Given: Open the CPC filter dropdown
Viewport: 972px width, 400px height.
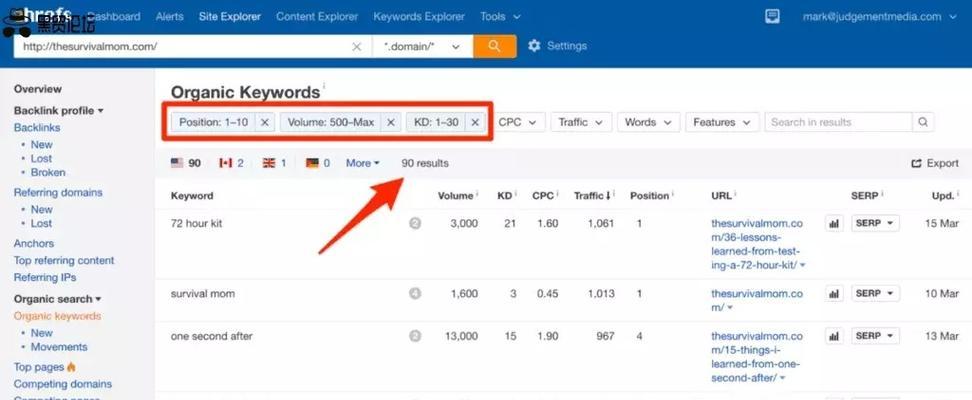Looking at the screenshot, I should point(518,122).
